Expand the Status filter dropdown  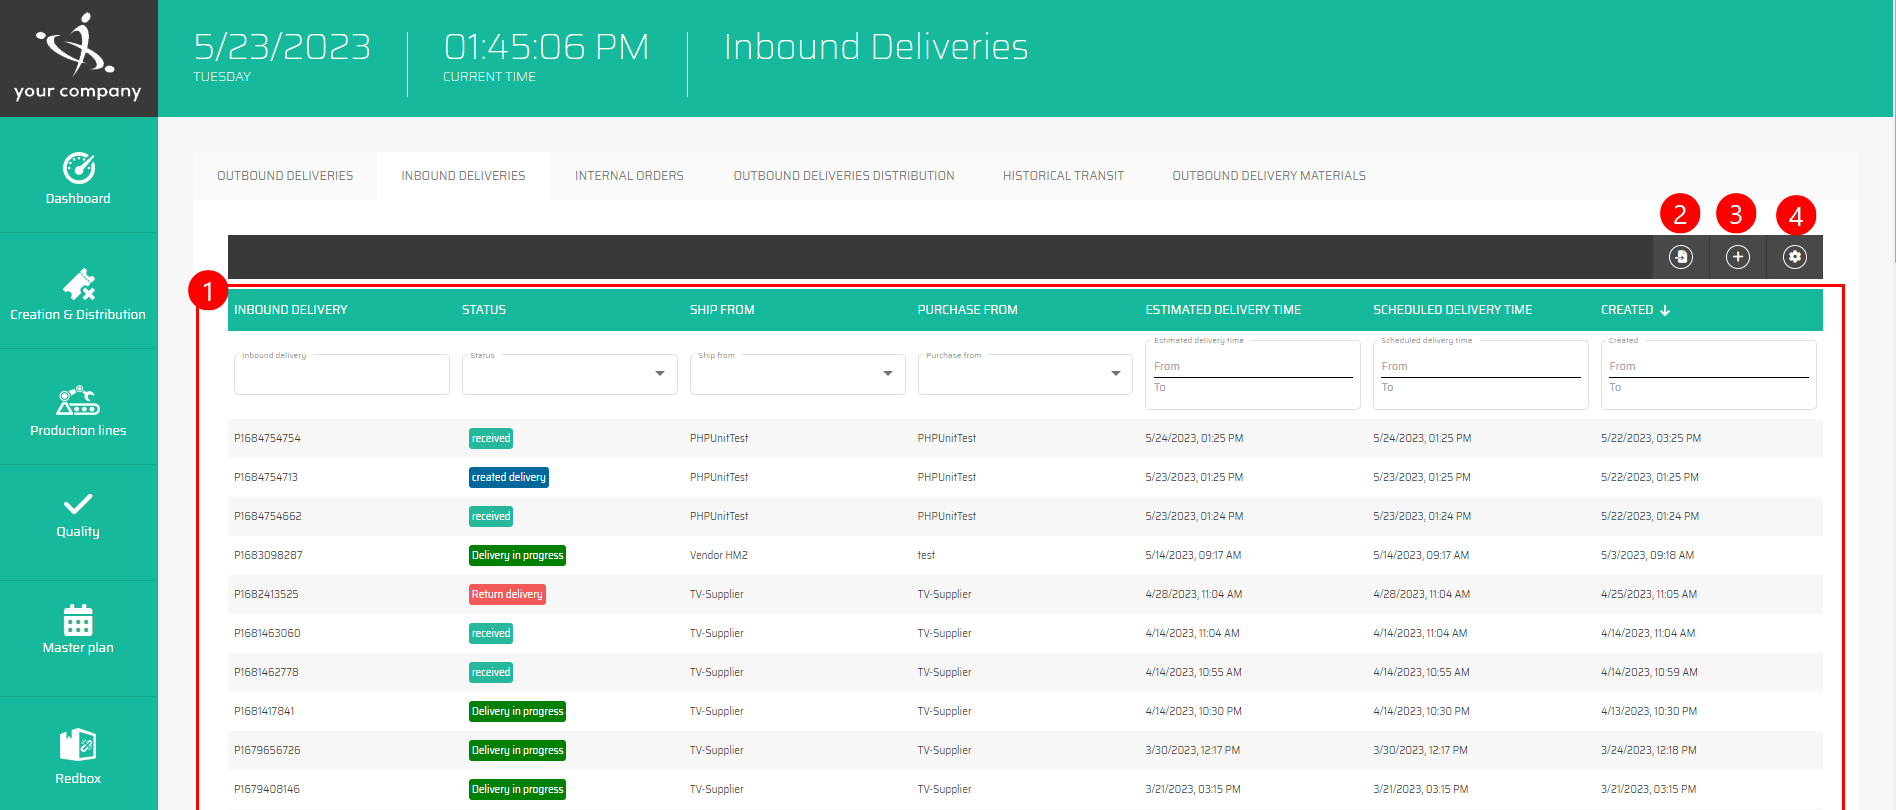[659, 374]
